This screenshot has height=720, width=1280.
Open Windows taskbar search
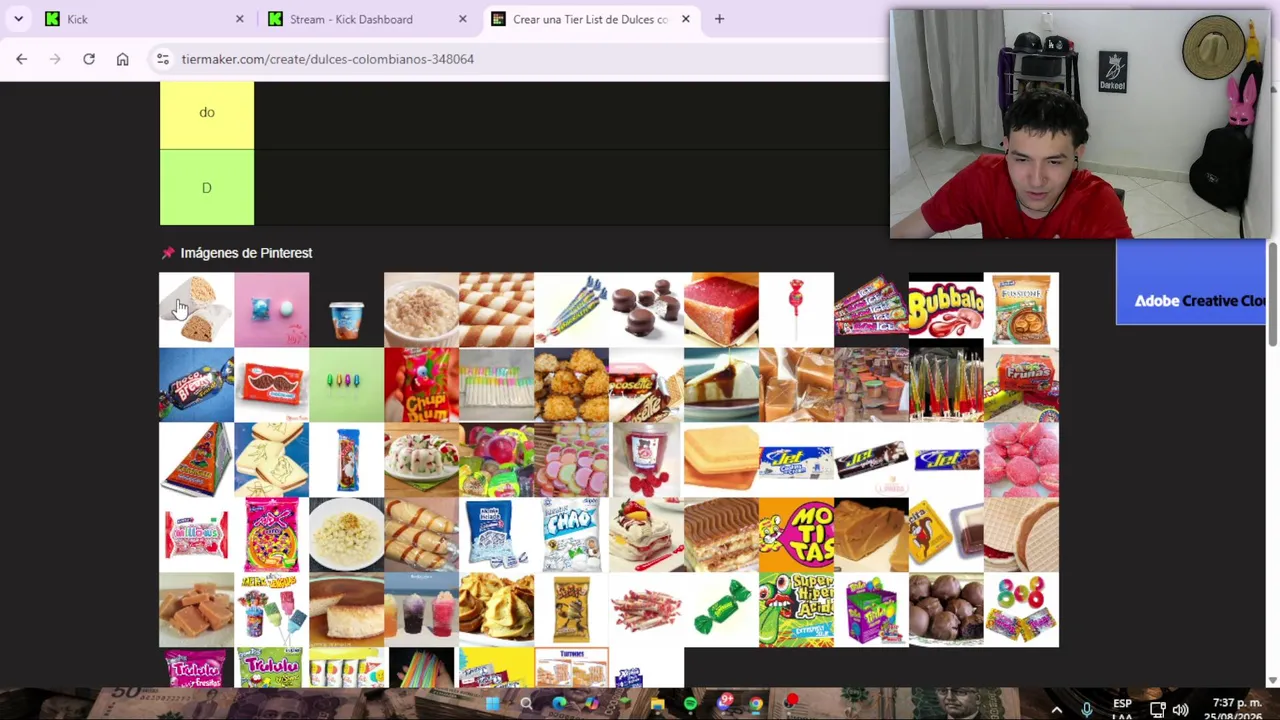point(526,705)
